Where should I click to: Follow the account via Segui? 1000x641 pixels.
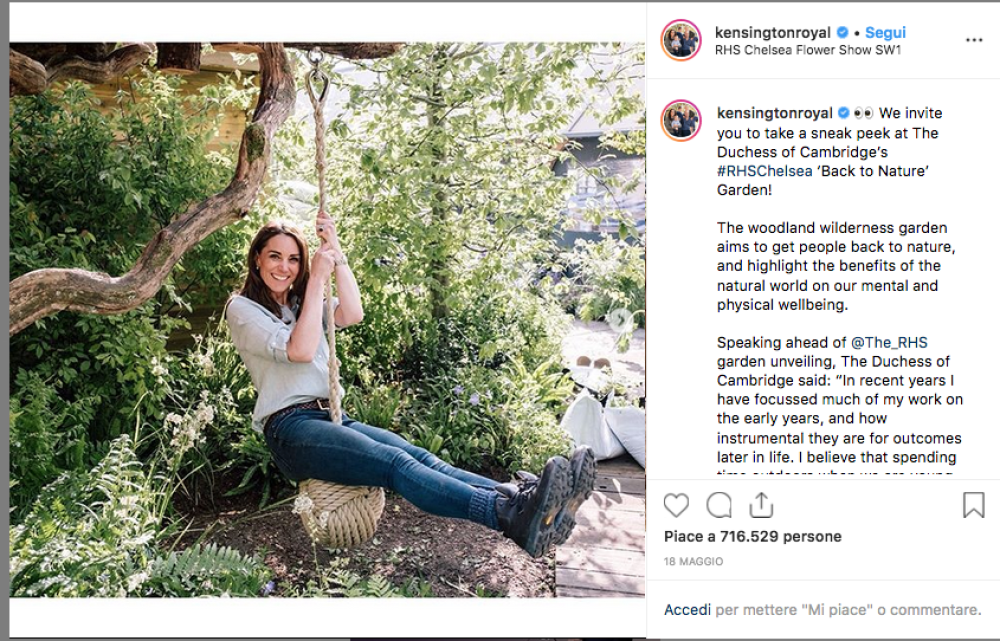coord(885,33)
